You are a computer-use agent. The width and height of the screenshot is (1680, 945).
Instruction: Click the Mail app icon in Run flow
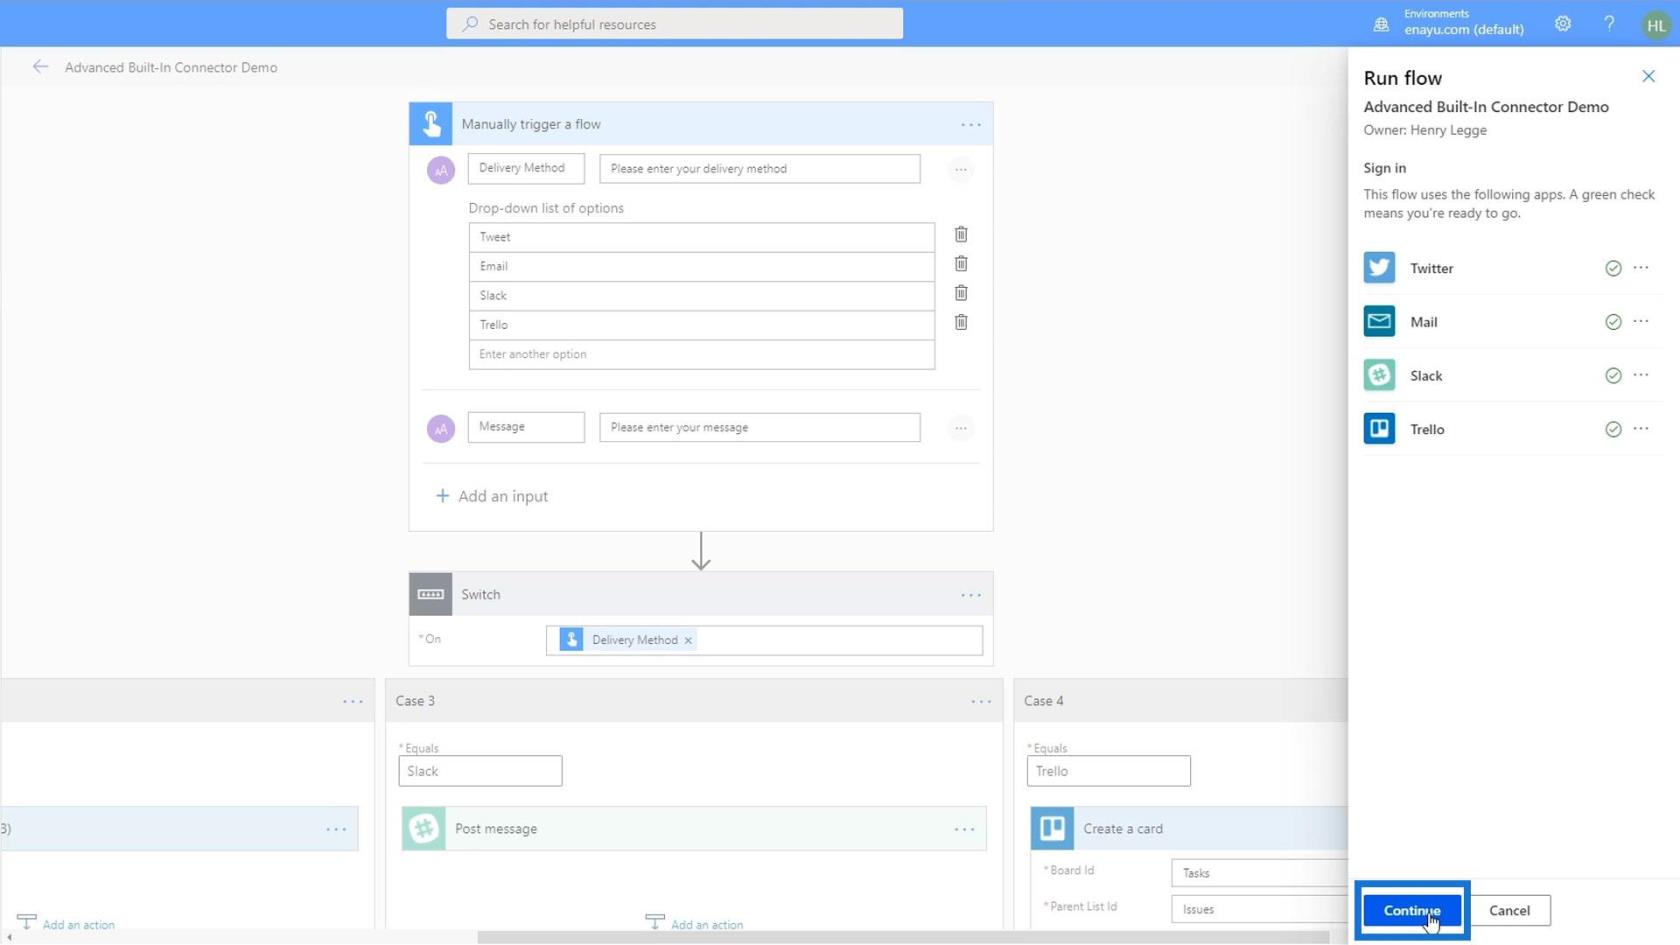pyautogui.click(x=1379, y=321)
